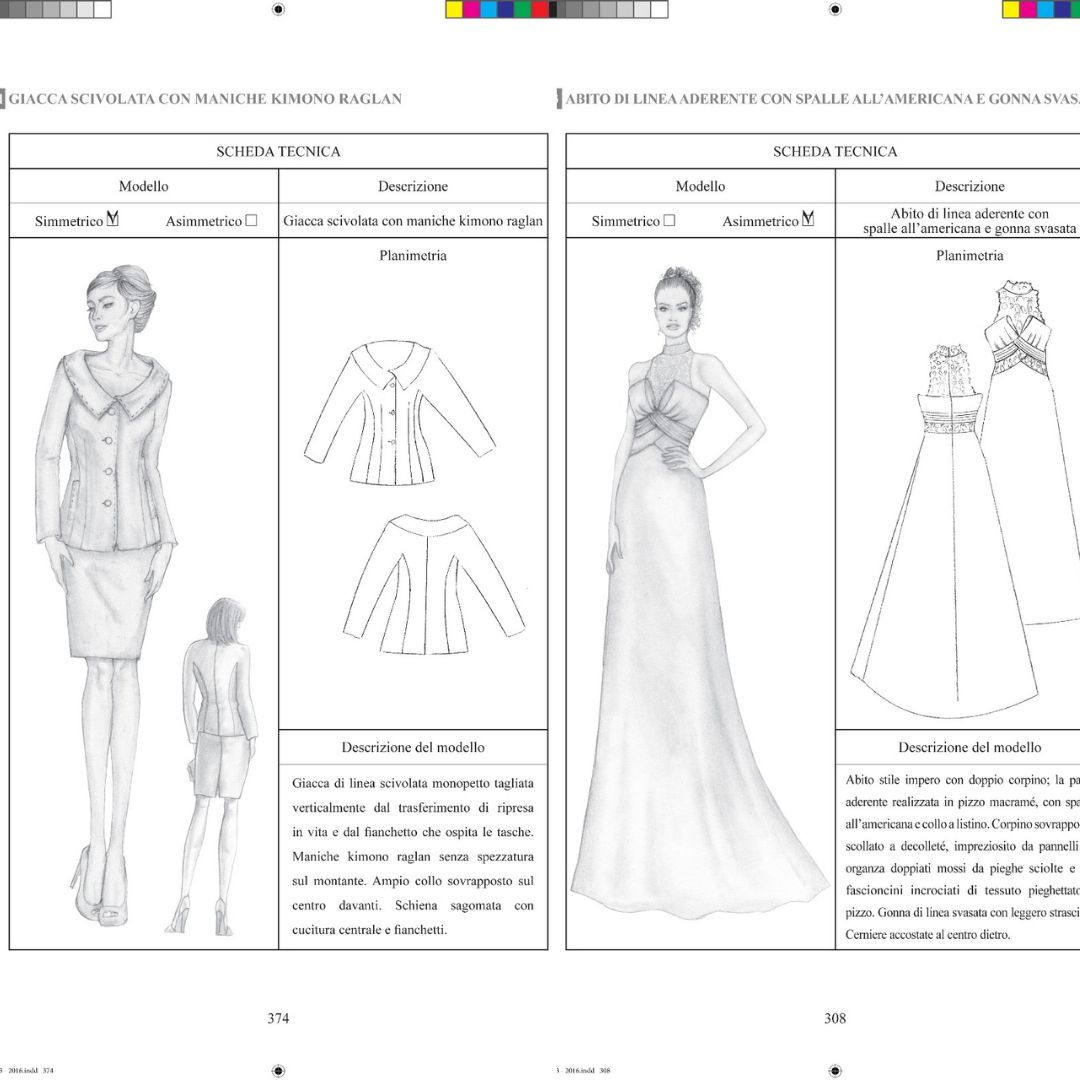Click the paragraph starting "Abito stile impero"

[x=963, y=858]
